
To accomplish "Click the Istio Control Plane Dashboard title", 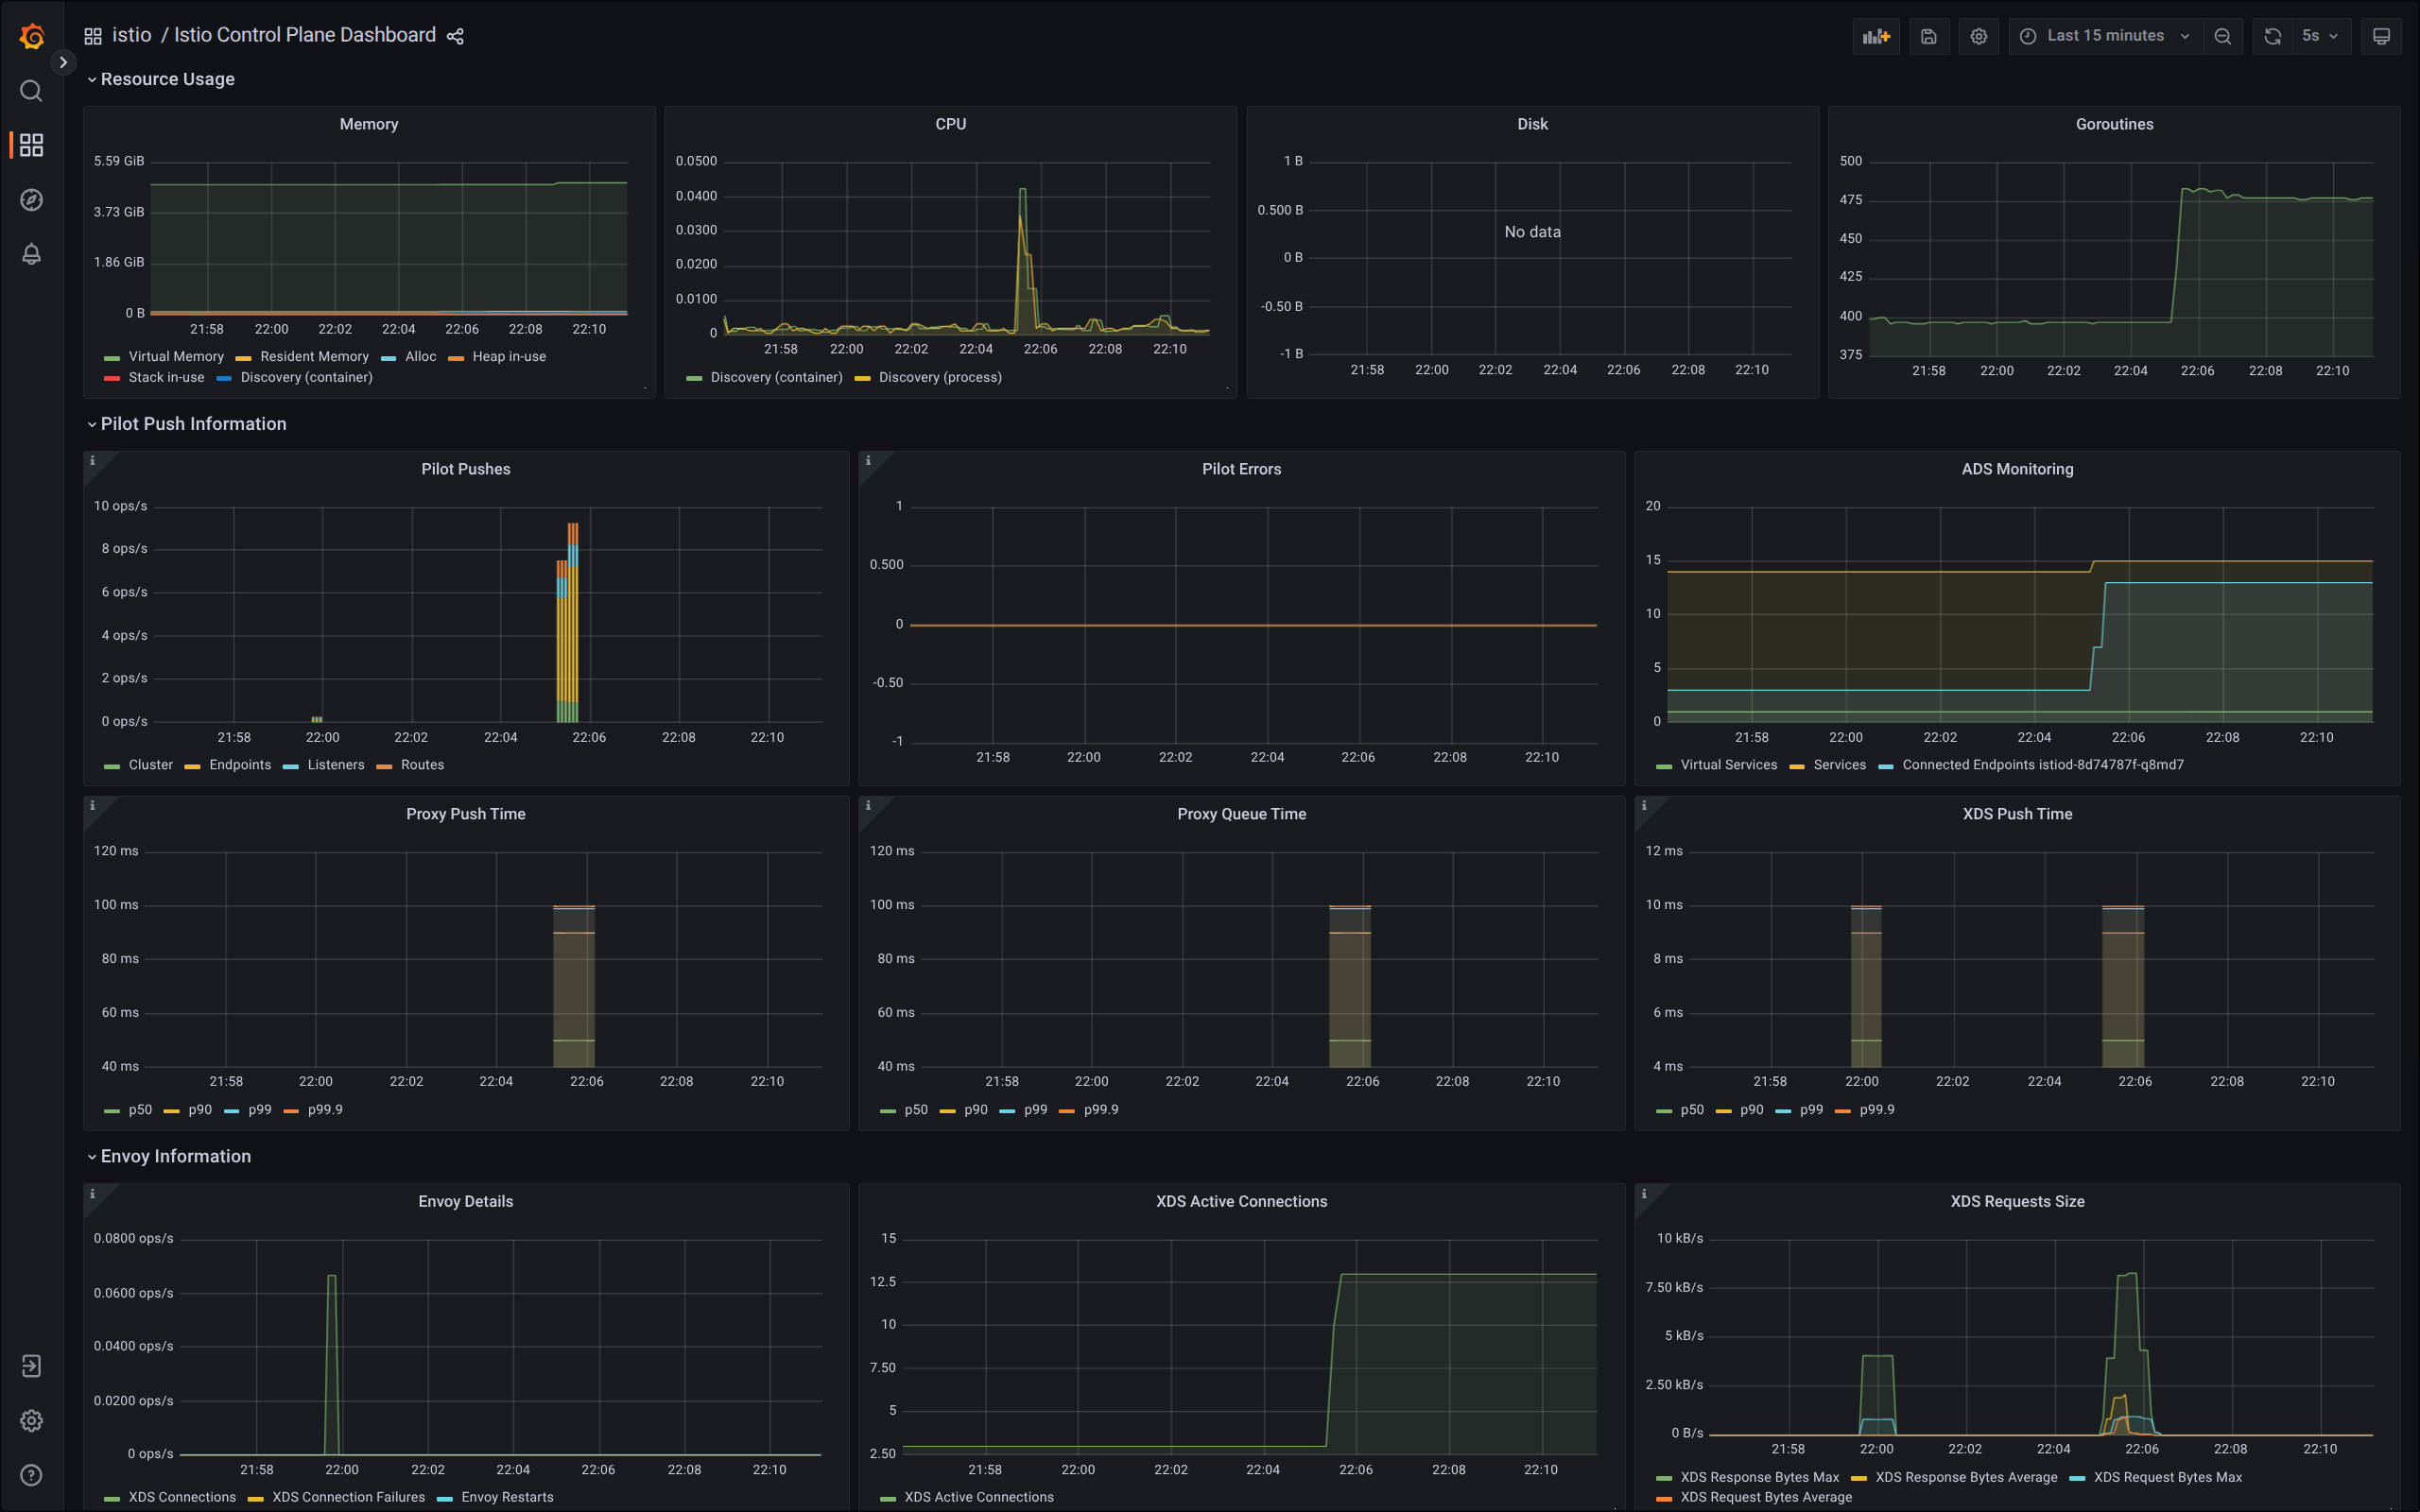I will coord(305,36).
